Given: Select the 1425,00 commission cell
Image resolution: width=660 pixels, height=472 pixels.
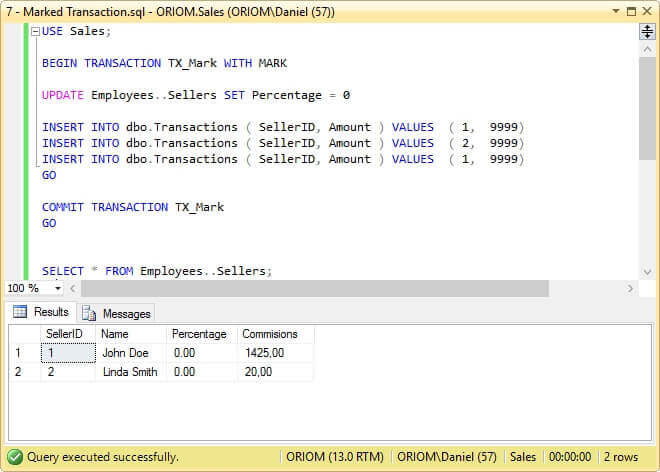Looking at the screenshot, I should click(x=276, y=353).
